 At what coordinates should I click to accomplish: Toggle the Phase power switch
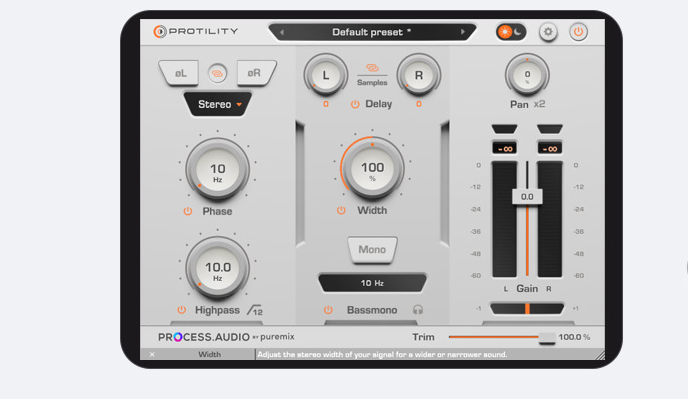188,212
